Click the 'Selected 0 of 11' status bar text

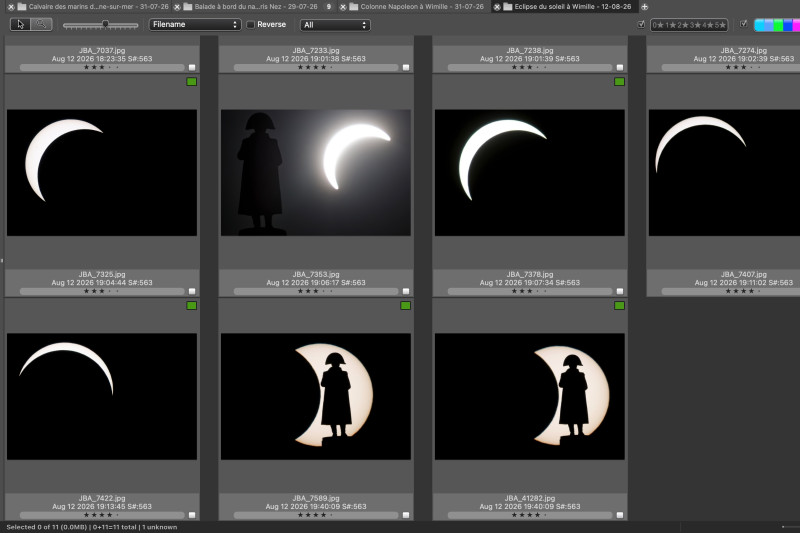(32, 527)
